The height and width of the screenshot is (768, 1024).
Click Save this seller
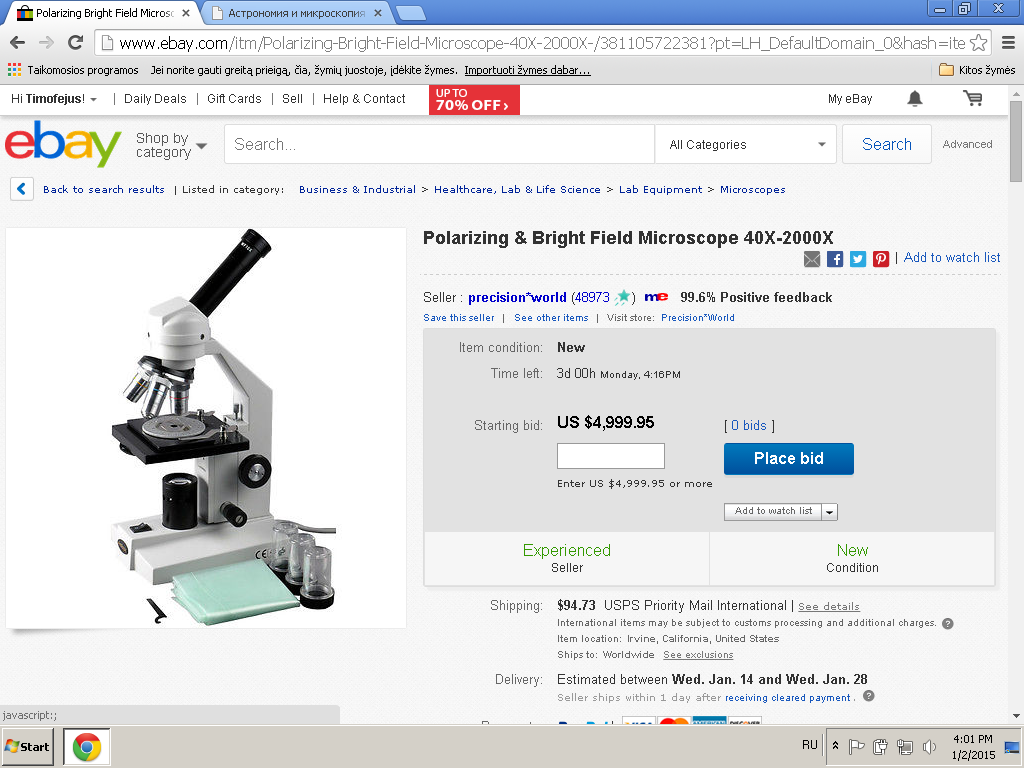[459, 317]
